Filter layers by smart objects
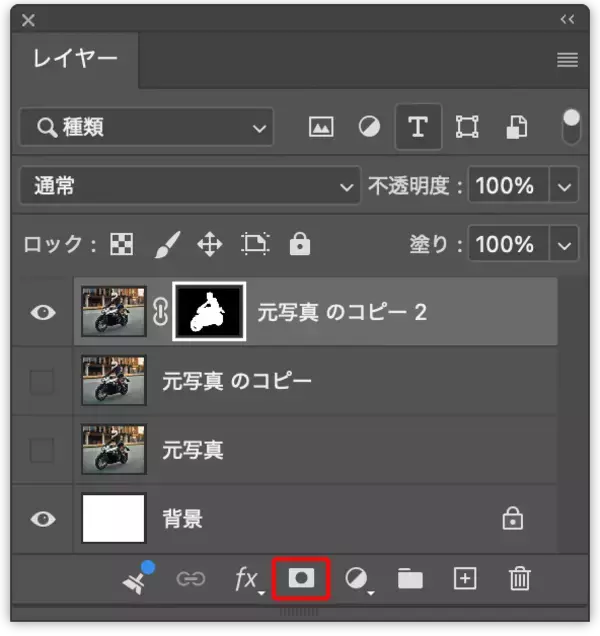The width and height of the screenshot is (600, 636). [517, 127]
